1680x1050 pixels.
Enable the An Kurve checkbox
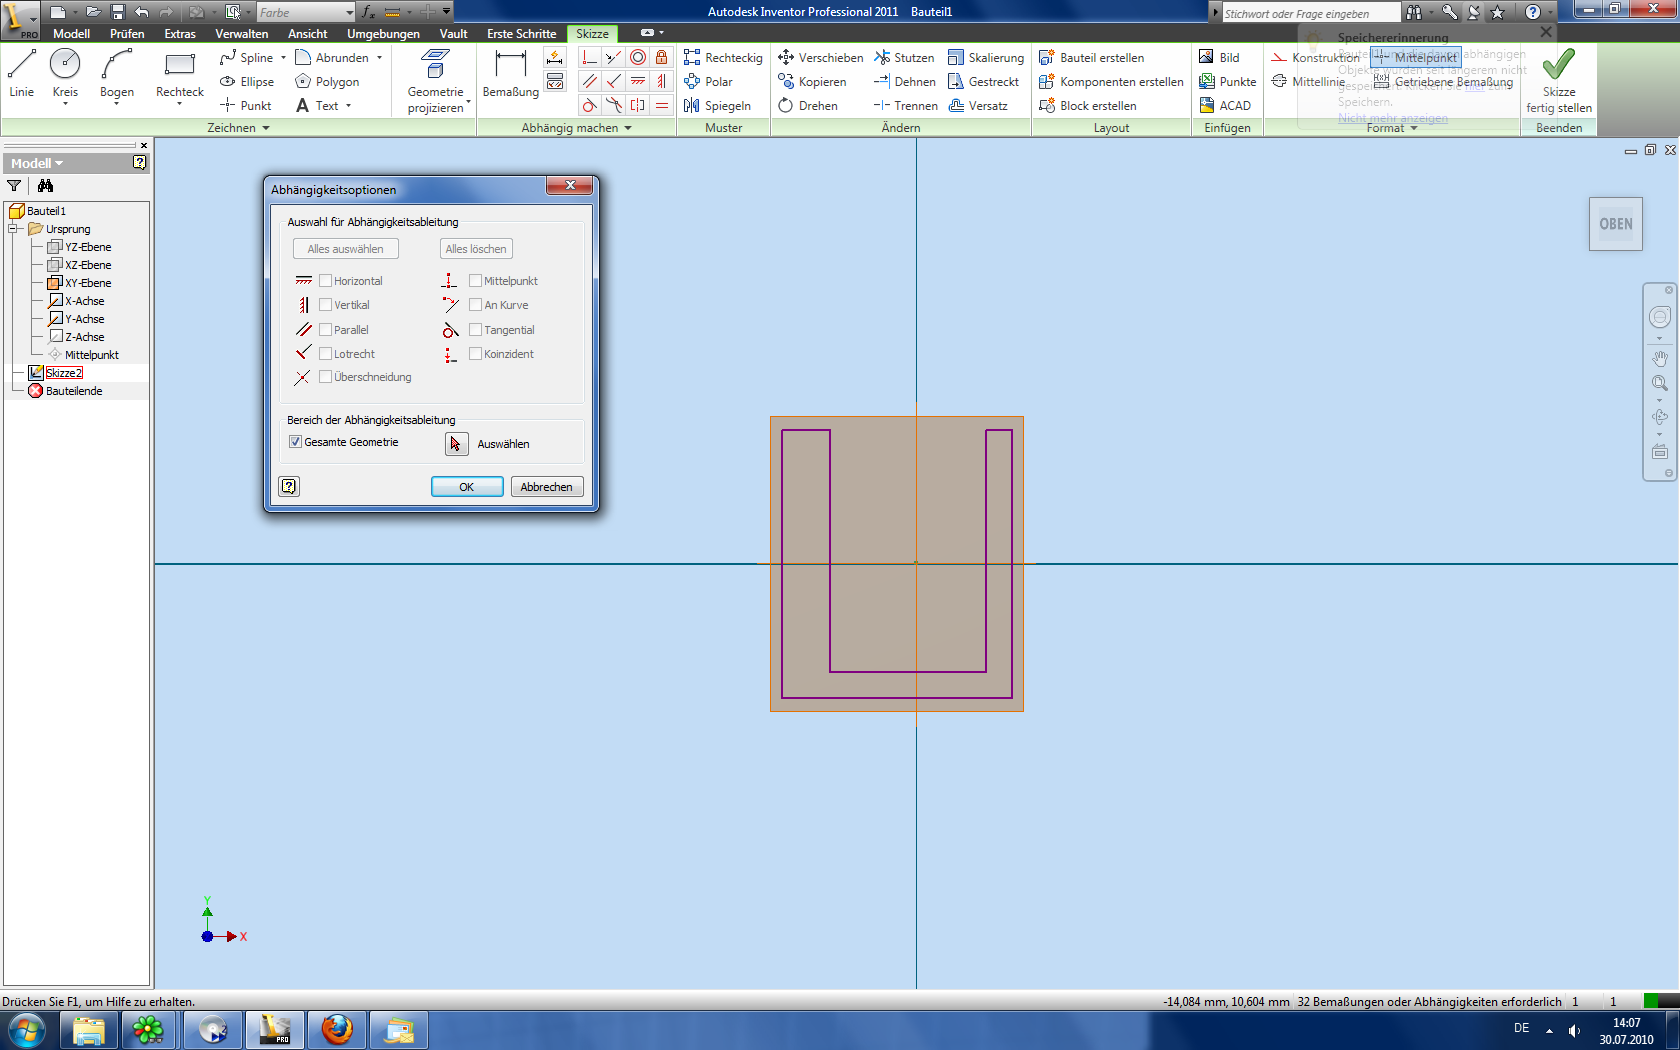(x=475, y=305)
